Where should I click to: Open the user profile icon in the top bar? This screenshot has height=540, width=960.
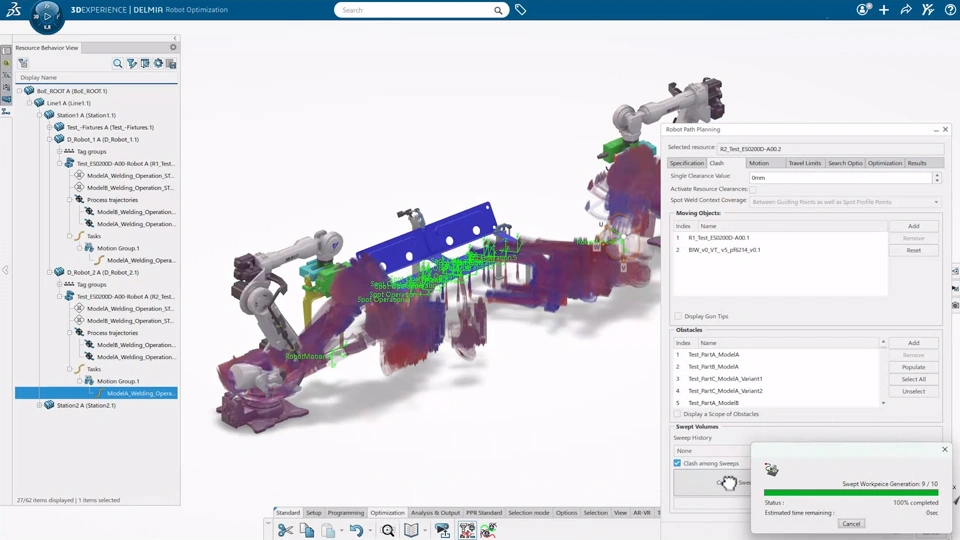[863, 9]
